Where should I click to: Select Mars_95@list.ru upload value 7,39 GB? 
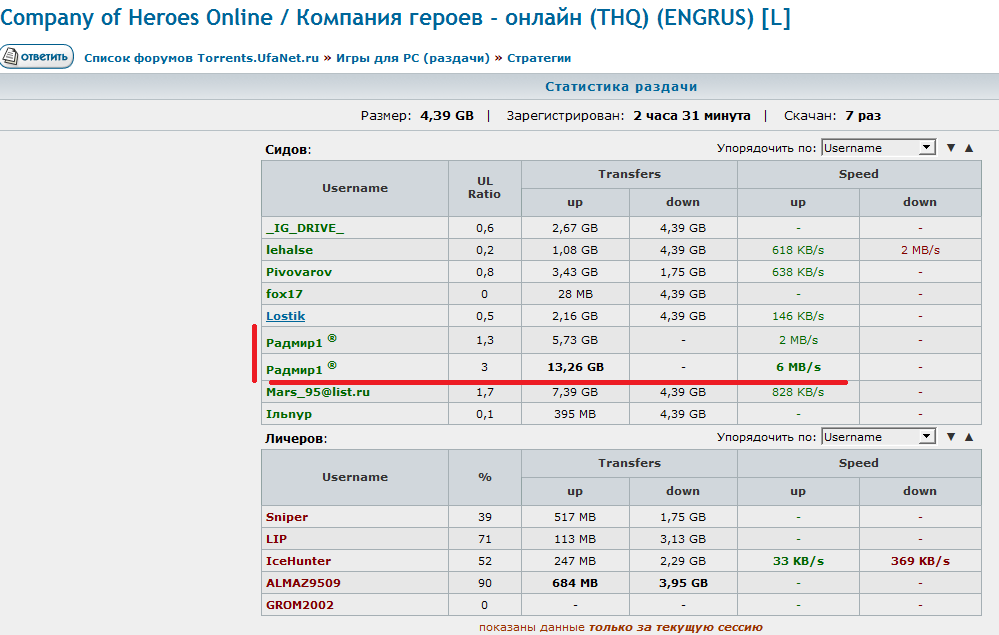[575, 392]
